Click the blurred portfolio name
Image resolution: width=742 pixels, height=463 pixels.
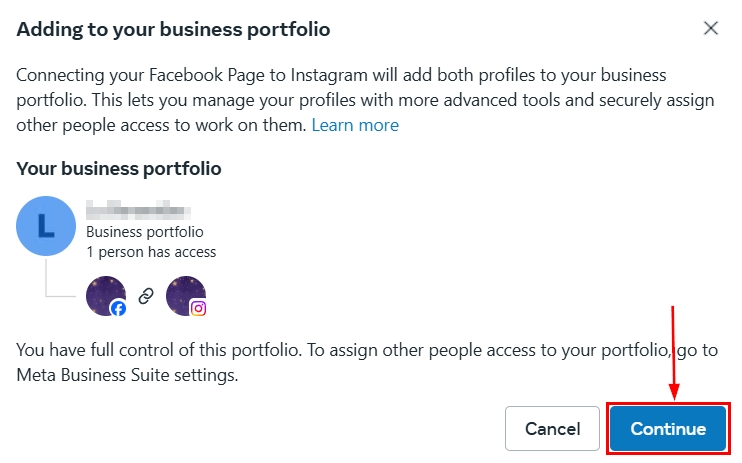[137, 211]
